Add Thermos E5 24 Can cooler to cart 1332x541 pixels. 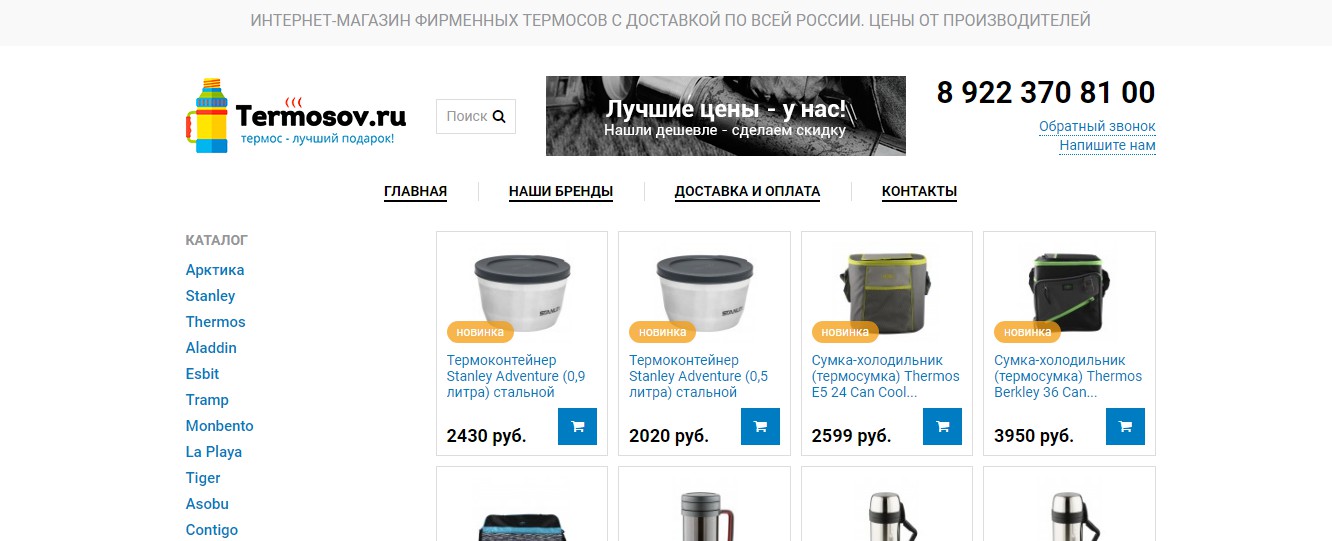[942, 426]
